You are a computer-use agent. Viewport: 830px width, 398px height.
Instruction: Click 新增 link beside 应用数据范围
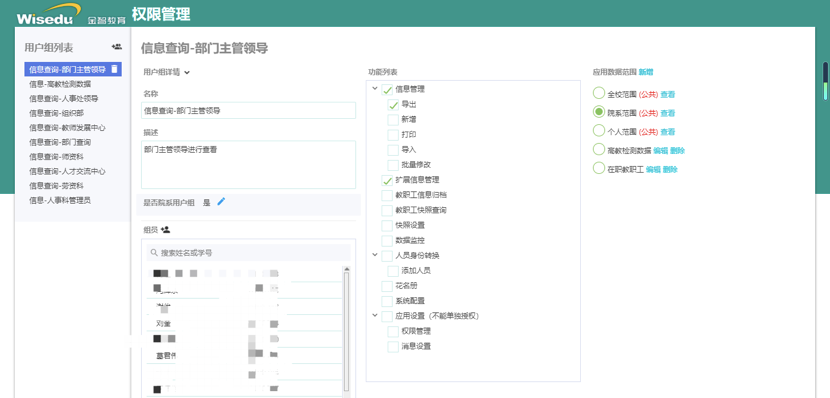646,72
